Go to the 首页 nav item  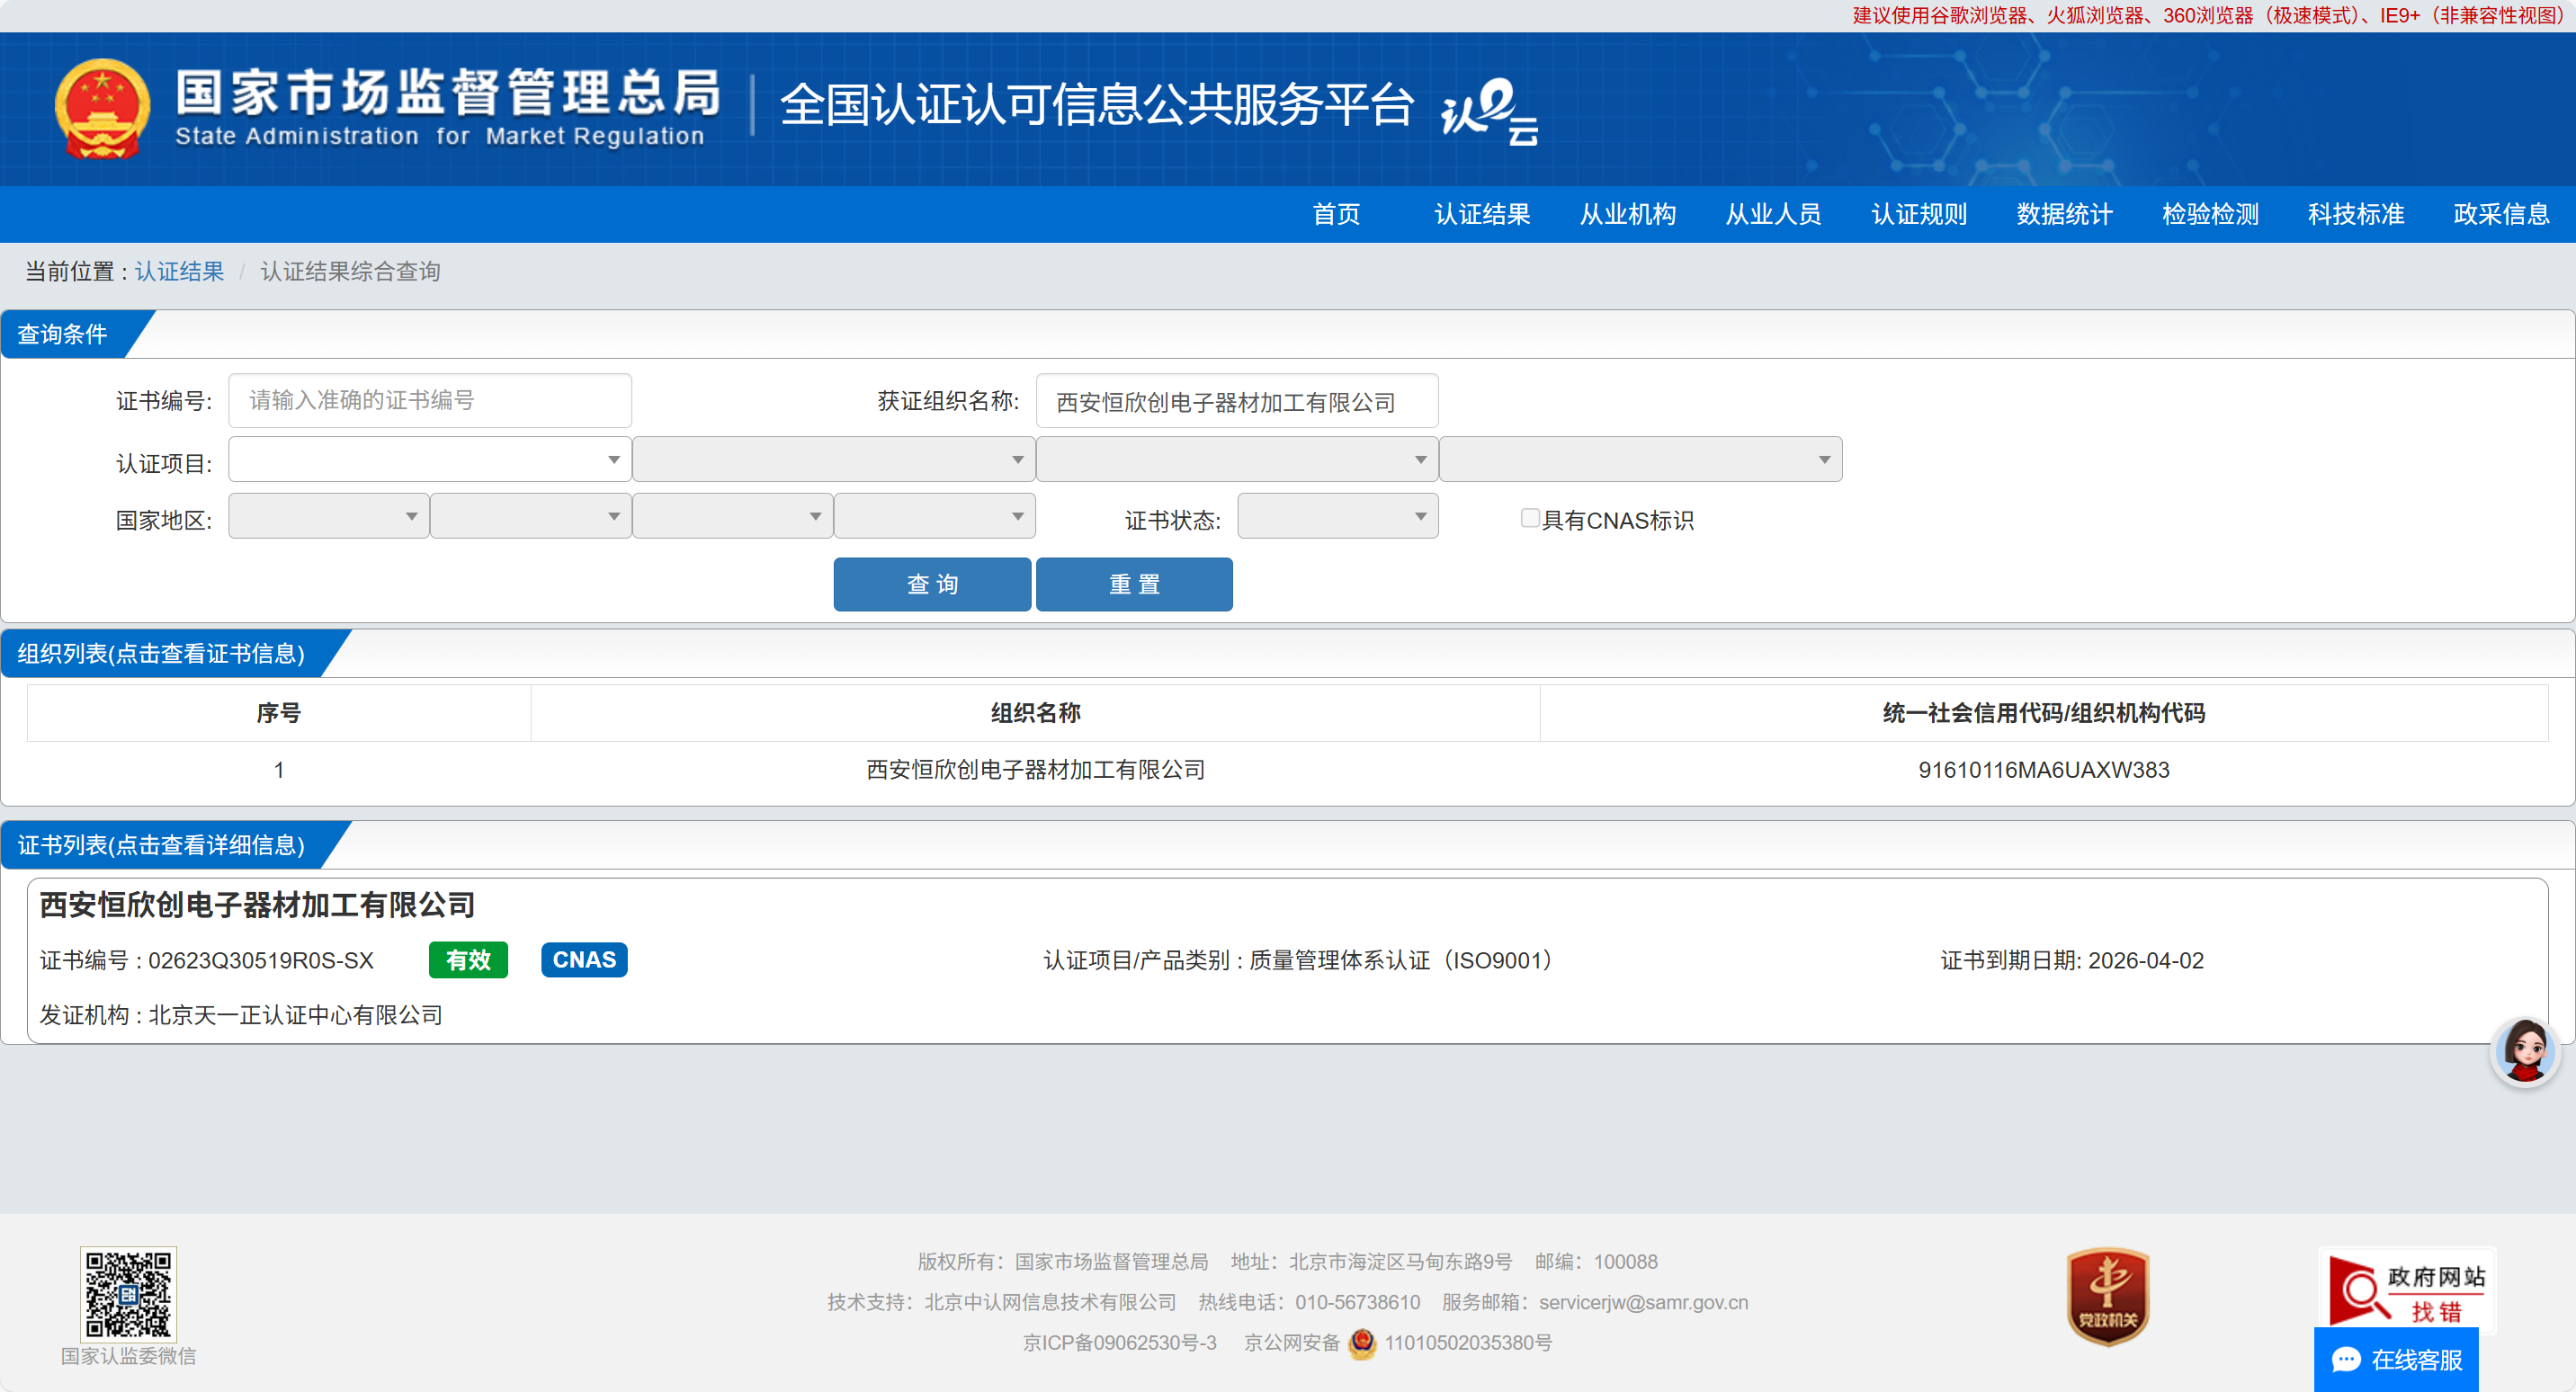[x=1336, y=214]
